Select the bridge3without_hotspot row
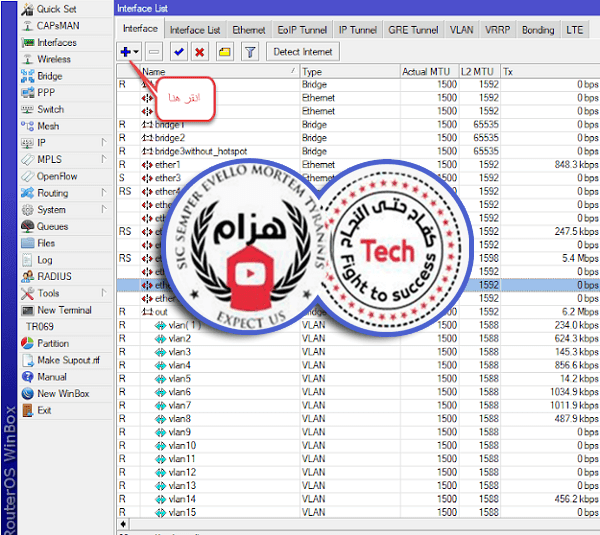 coord(358,151)
